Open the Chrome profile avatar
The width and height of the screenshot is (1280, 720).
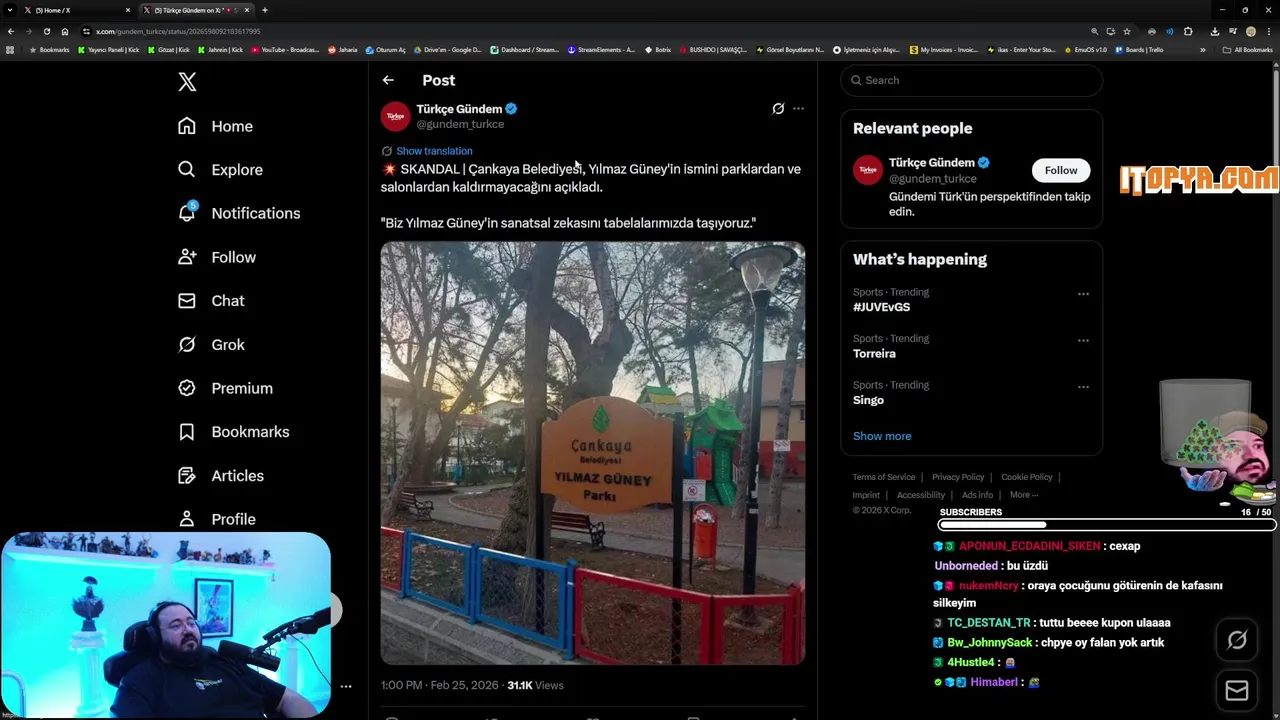click(1251, 31)
